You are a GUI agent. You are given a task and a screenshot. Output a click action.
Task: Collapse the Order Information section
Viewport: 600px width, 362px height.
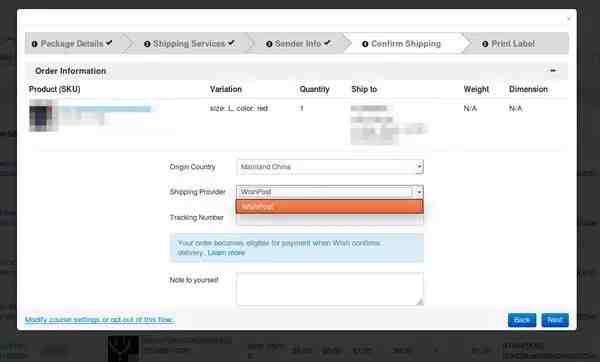click(553, 70)
